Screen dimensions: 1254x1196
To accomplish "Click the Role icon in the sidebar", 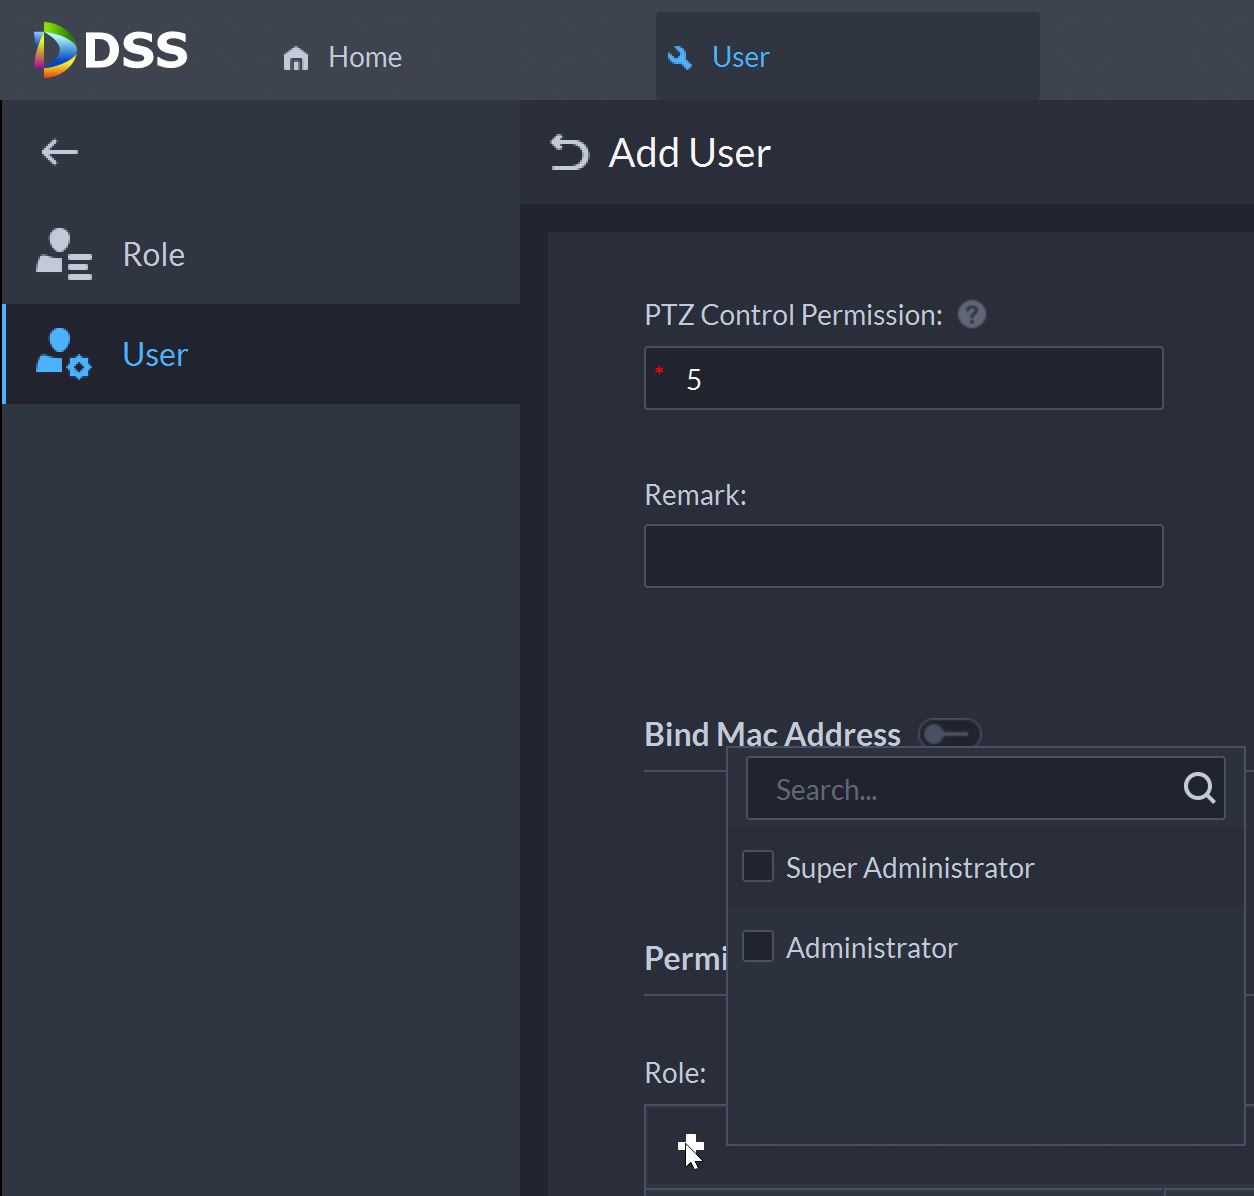I will 64,254.
